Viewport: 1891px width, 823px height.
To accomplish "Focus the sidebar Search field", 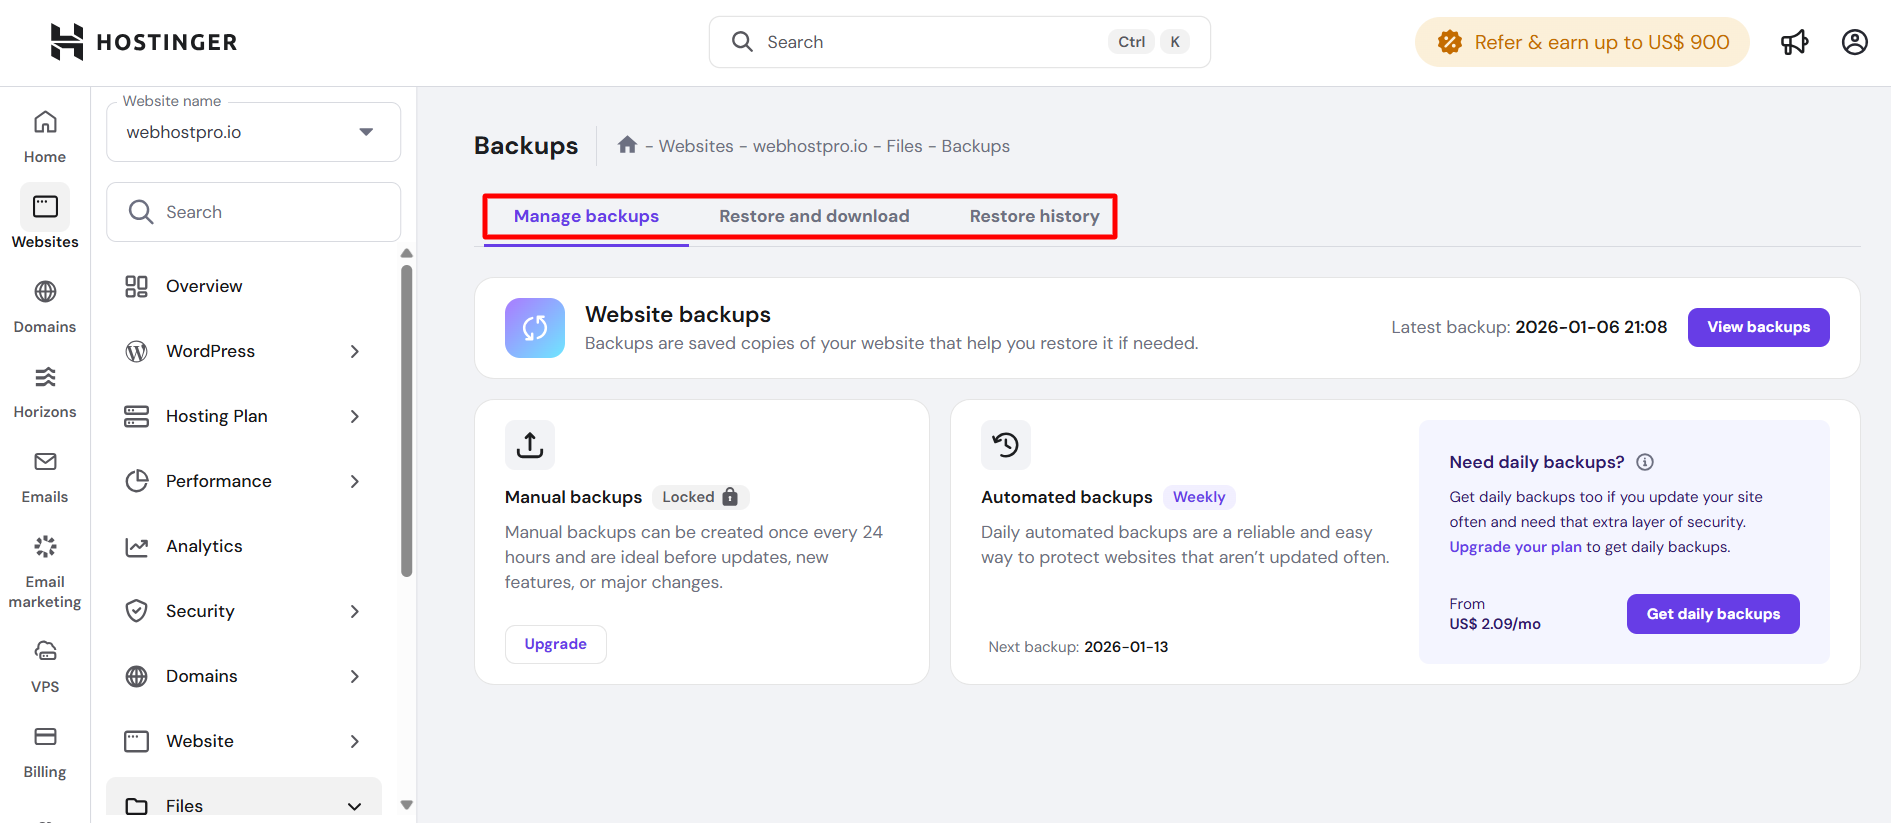I will tap(253, 212).
